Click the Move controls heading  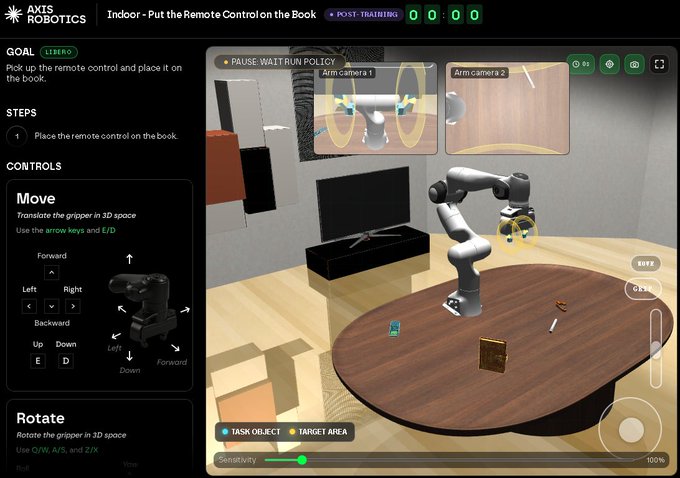pyautogui.click(x=36, y=198)
